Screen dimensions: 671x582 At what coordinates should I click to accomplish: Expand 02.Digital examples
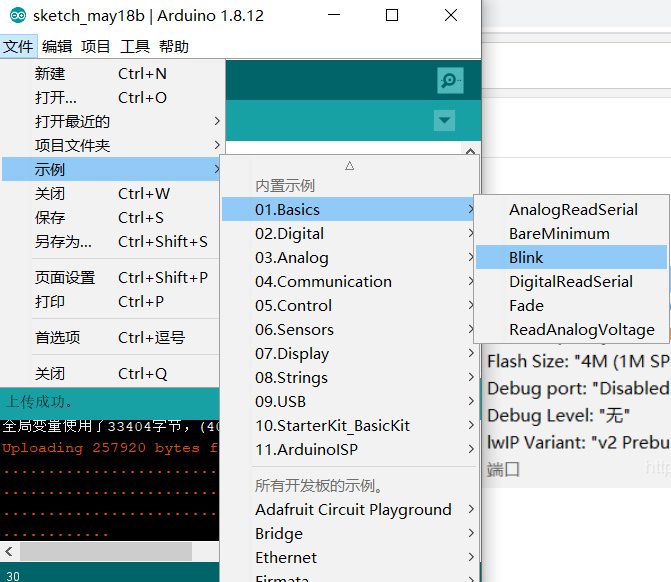[348, 234]
